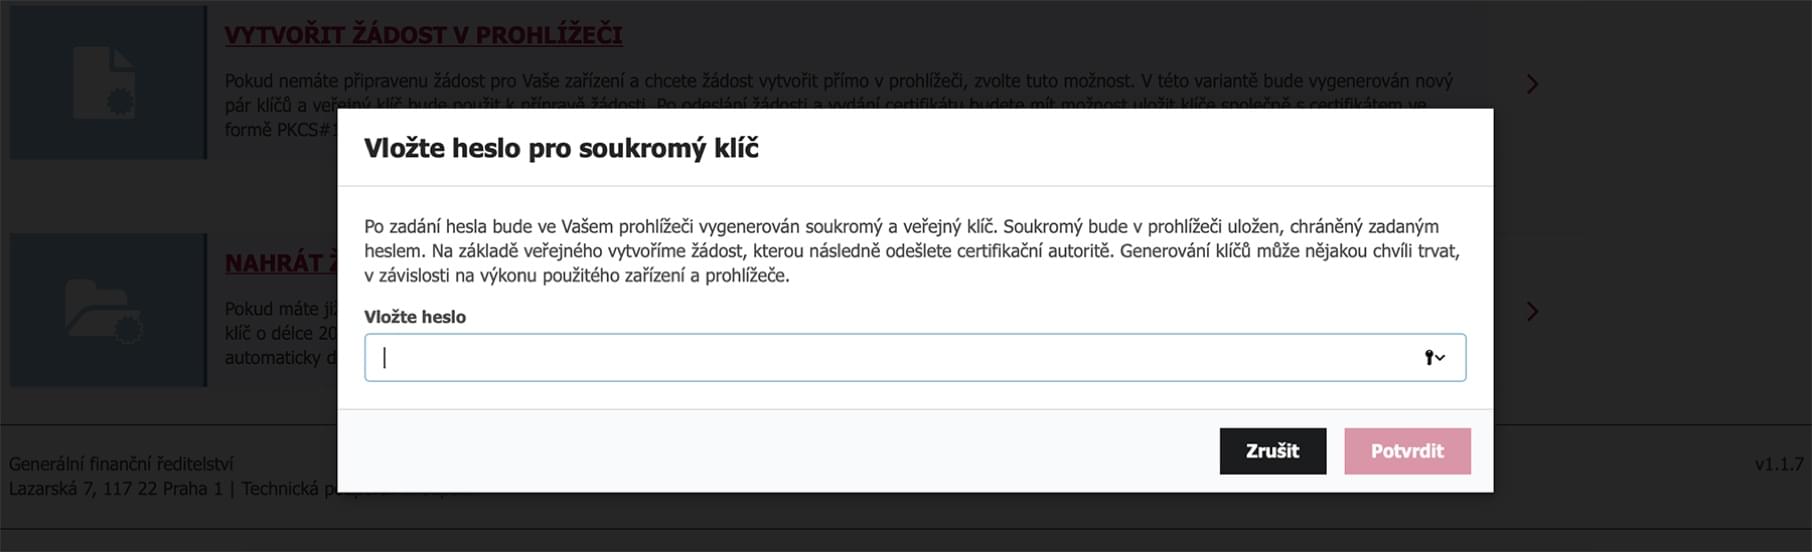Click the 'Vložte heslo' field label
This screenshot has width=1812, height=552.
415,317
